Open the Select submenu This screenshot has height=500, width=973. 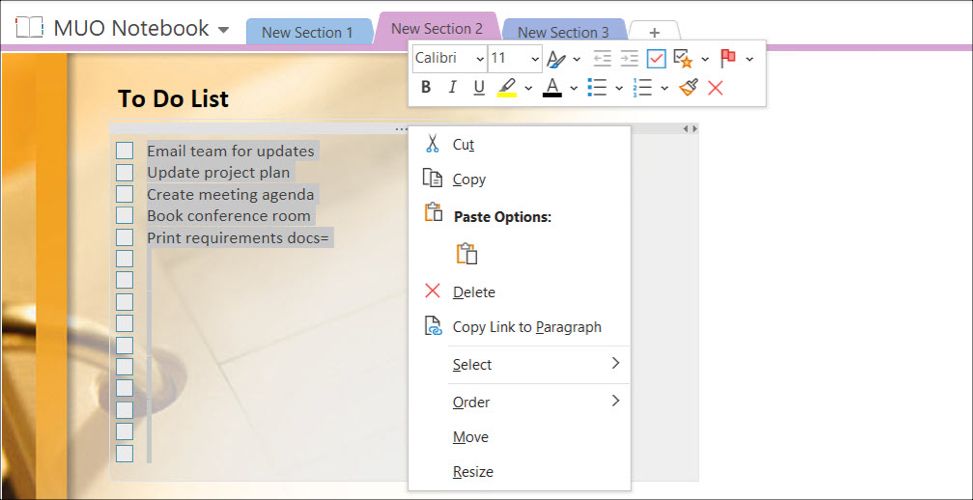[519, 364]
